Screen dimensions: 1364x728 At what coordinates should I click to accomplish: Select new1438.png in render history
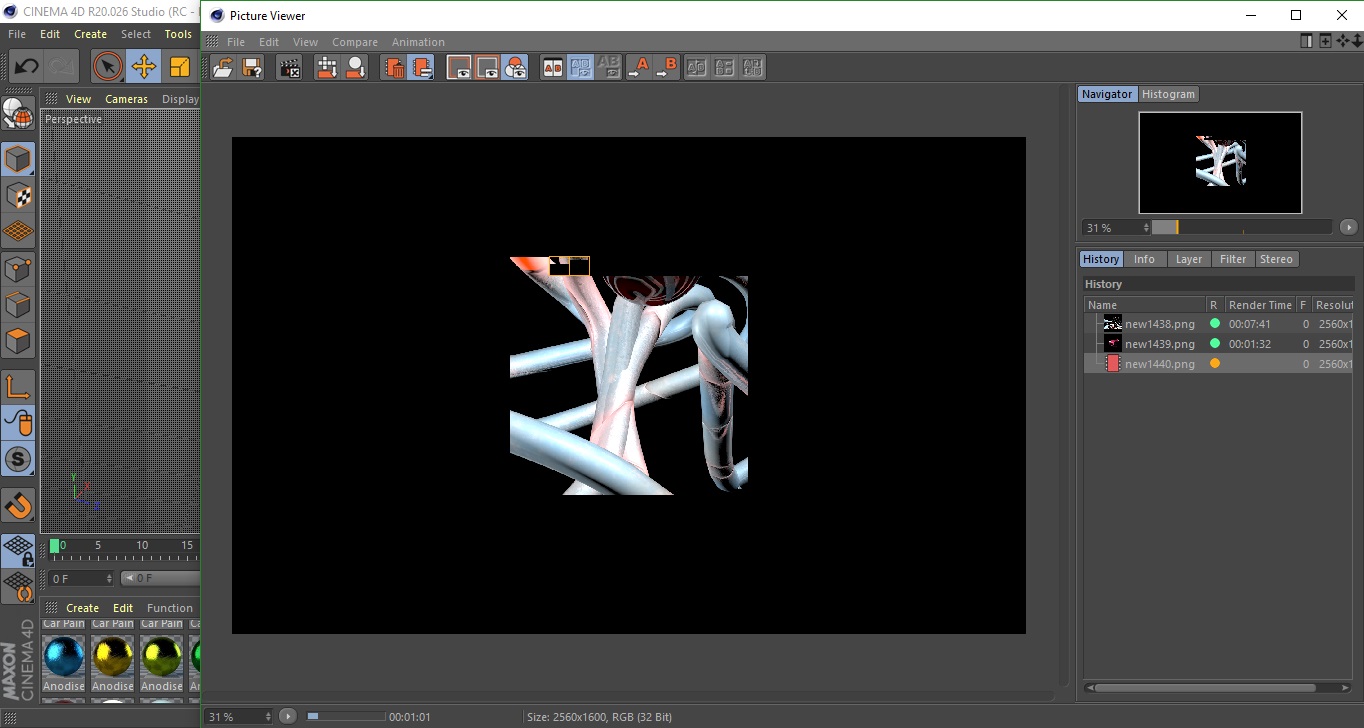point(1159,324)
